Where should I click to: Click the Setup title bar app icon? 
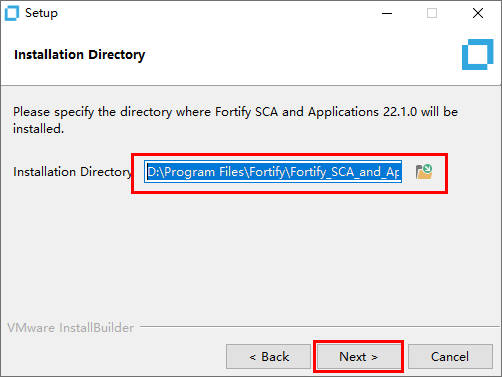tap(12, 13)
